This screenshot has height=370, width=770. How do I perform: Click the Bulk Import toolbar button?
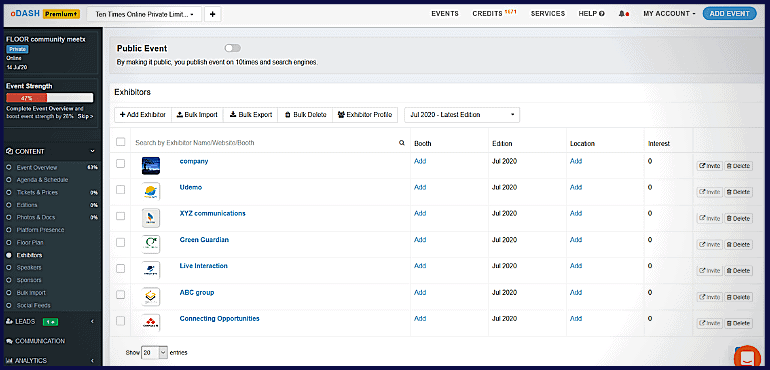coord(197,115)
